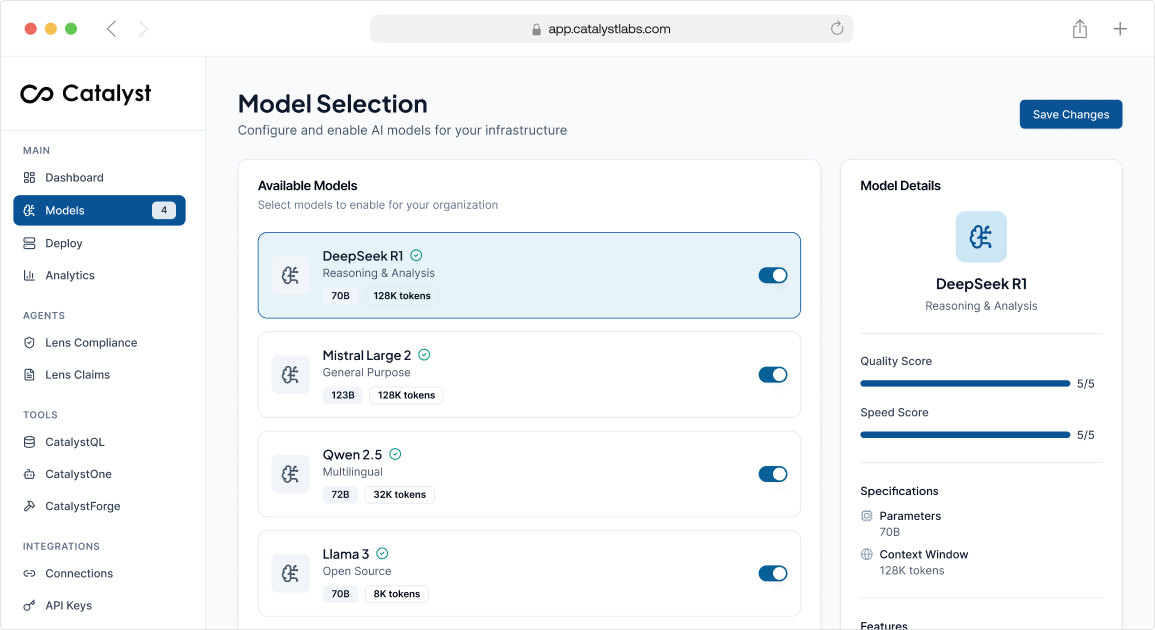The image size is (1155, 630).
Task: Click the Context Window globe icon
Action: point(867,554)
